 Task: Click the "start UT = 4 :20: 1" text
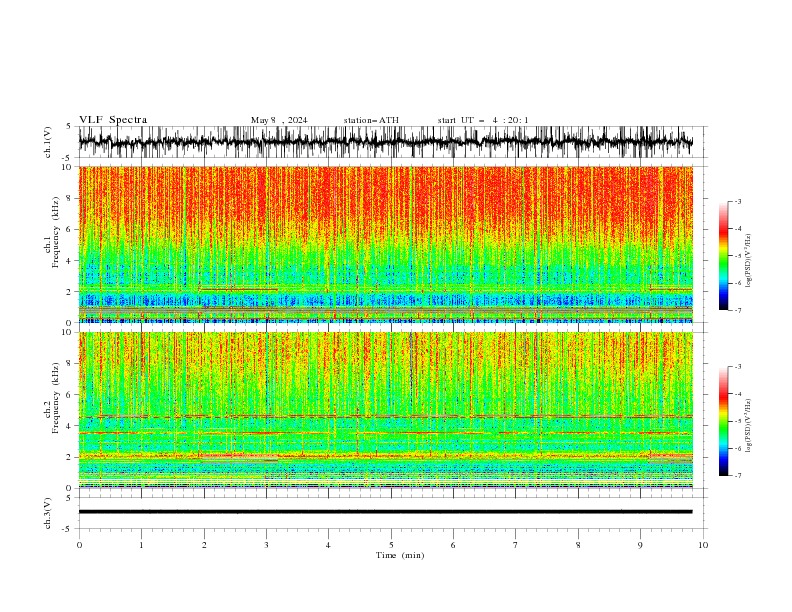483,120
